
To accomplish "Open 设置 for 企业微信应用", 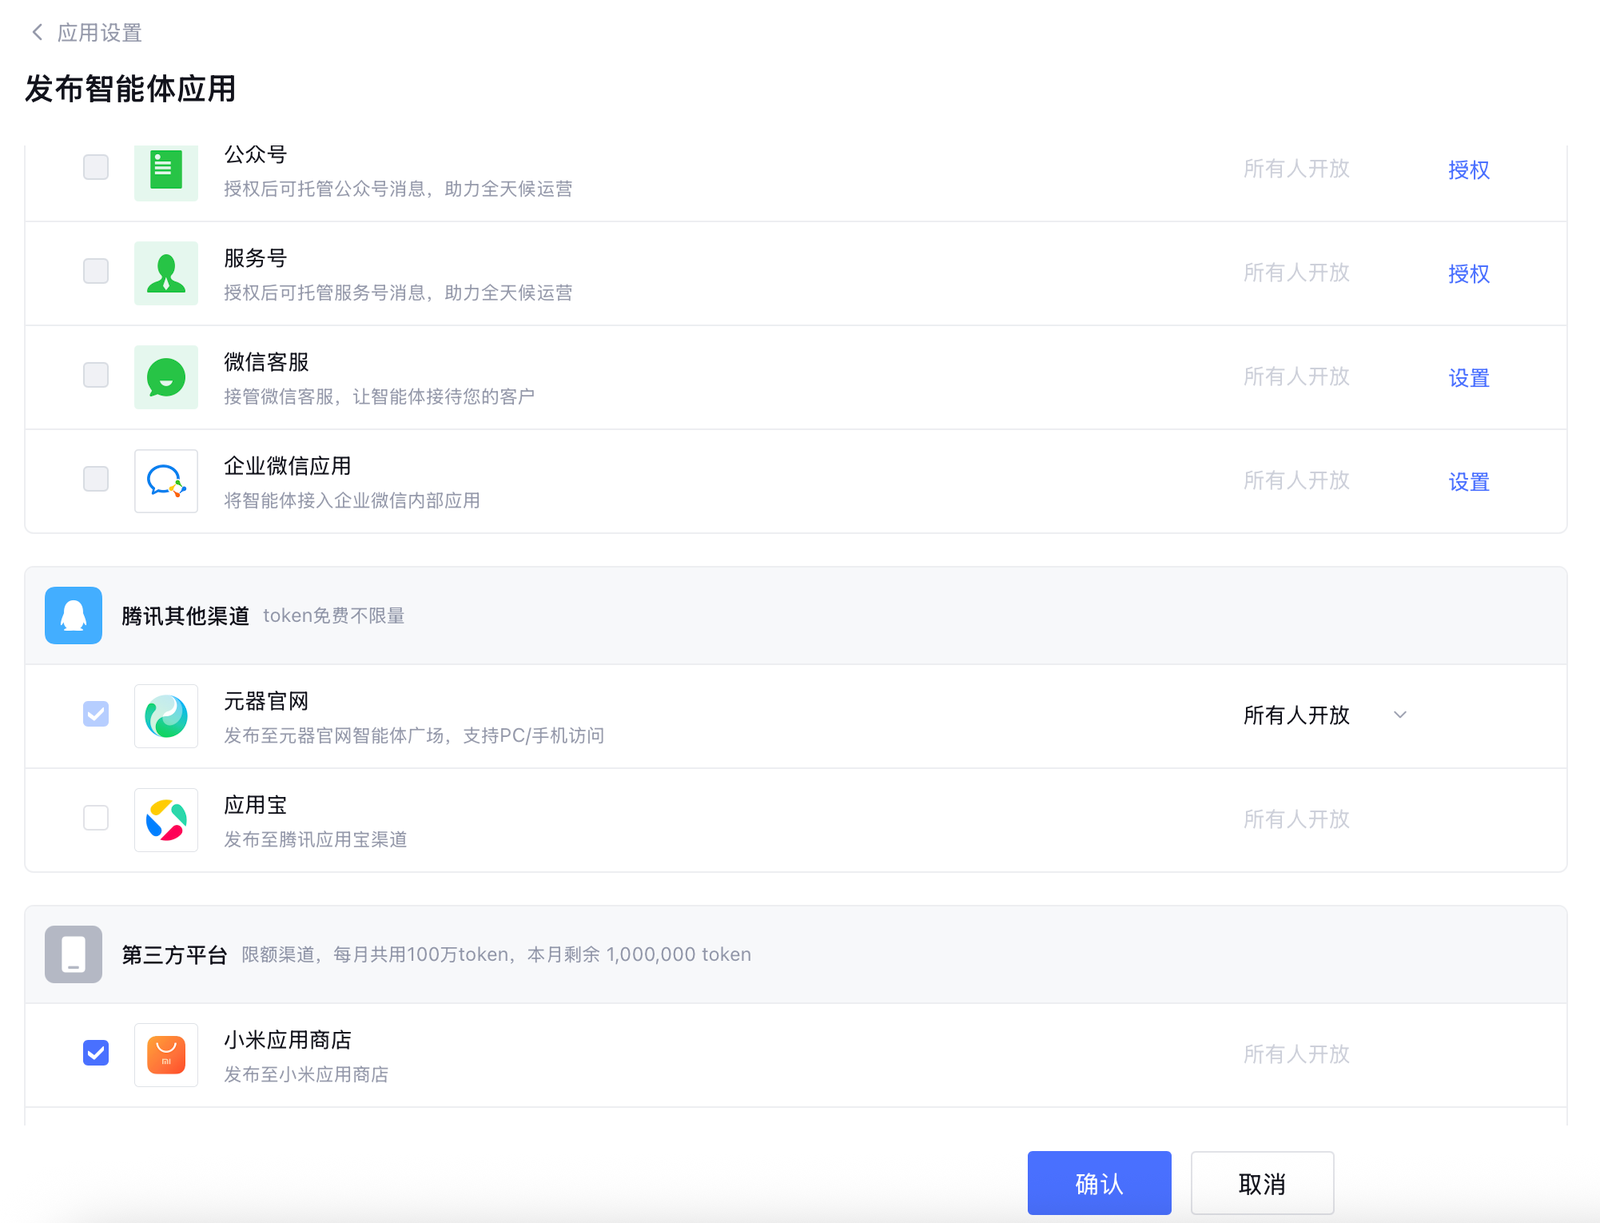I will tap(1468, 482).
